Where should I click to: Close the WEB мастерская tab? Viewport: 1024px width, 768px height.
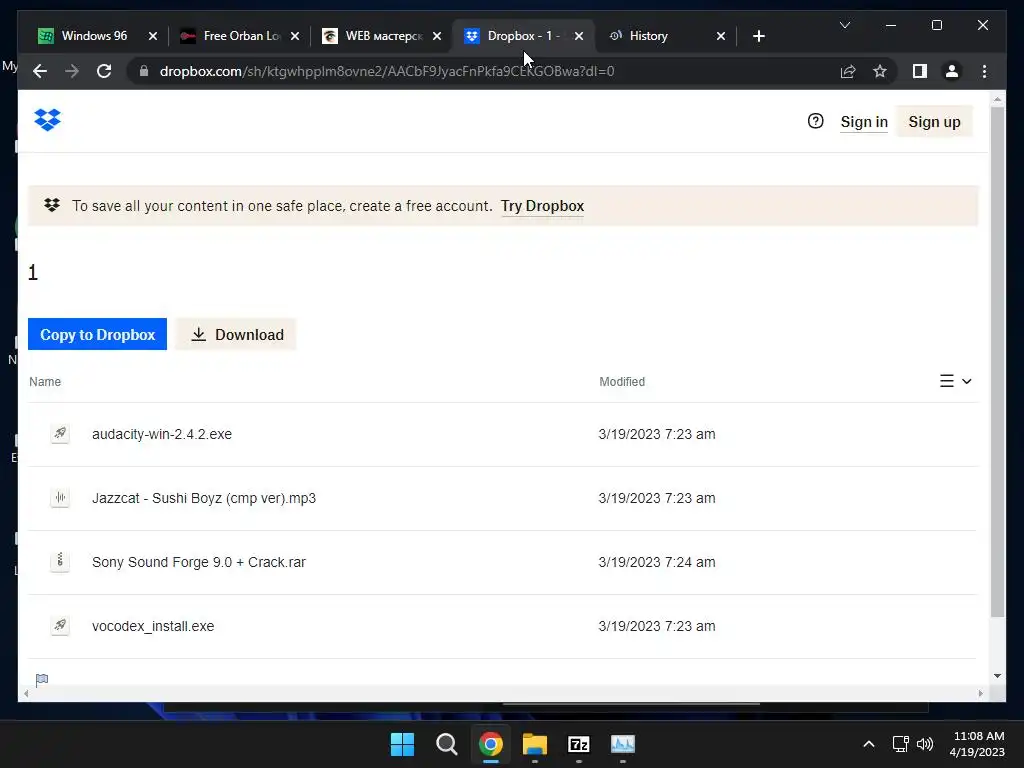[437, 36]
